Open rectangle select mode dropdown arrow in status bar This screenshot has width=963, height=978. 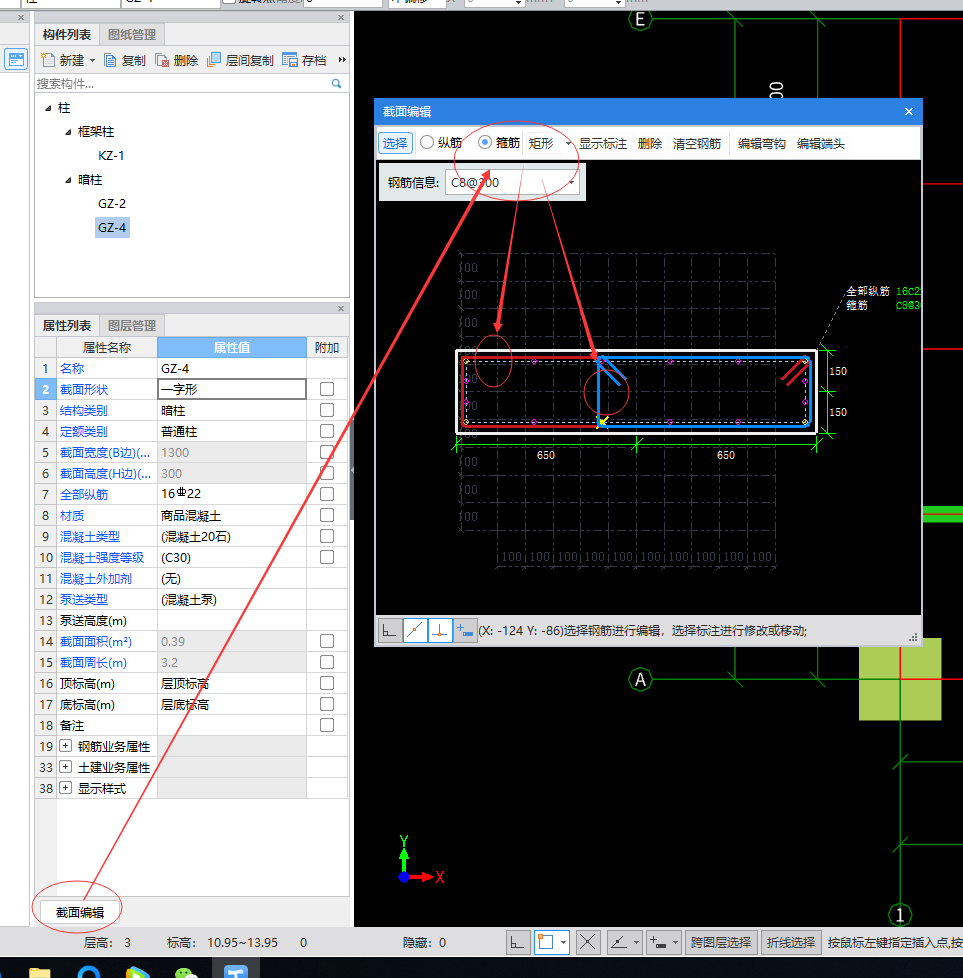(564, 942)
